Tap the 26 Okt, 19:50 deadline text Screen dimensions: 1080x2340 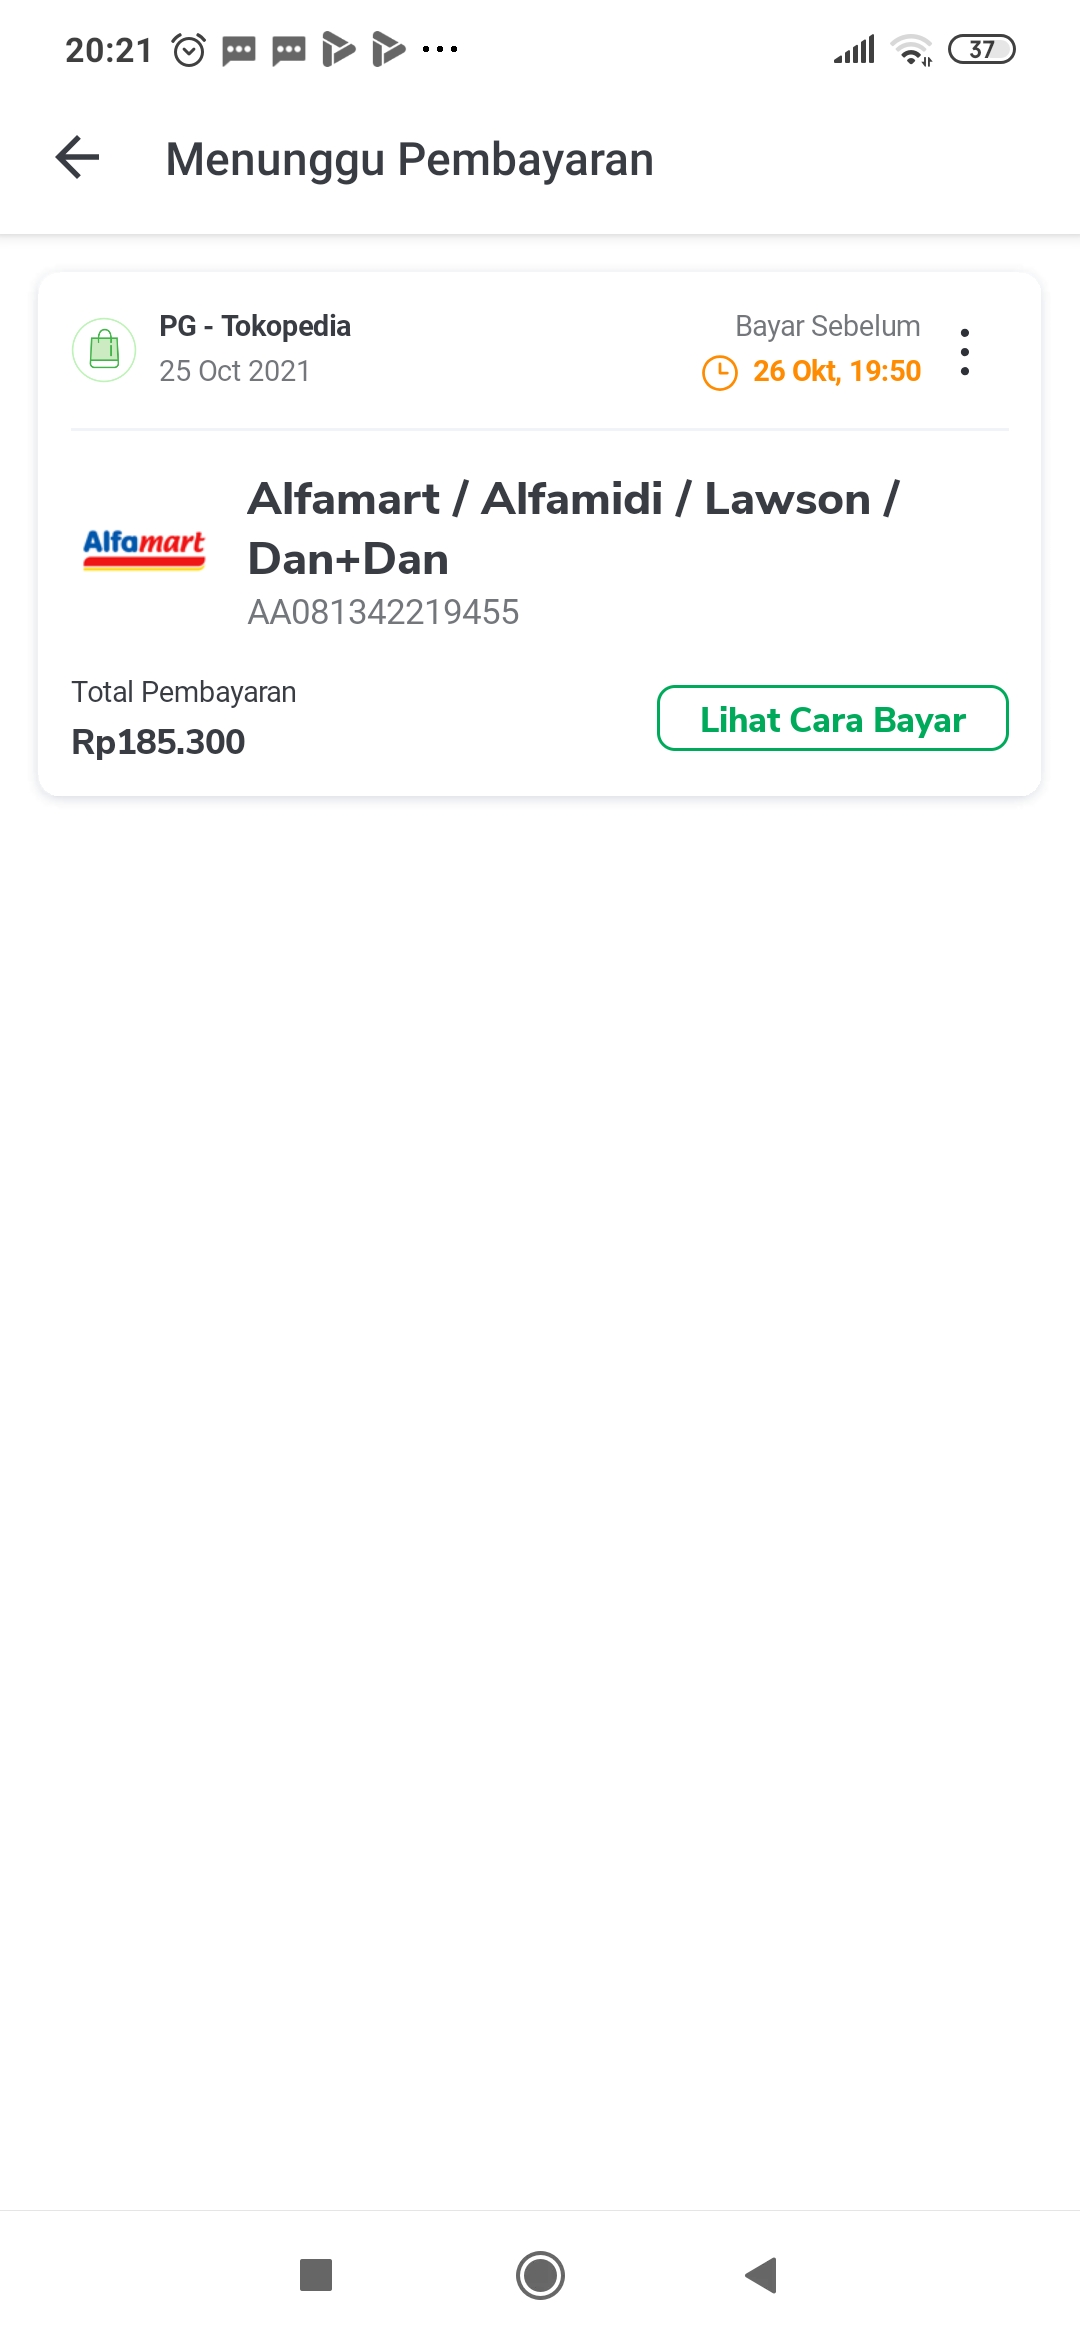pyautogui.click(x=836, y=371)
